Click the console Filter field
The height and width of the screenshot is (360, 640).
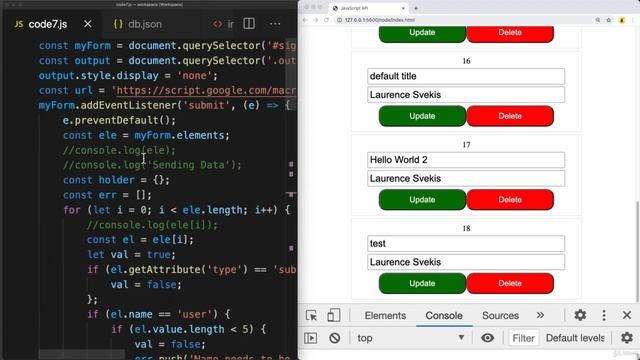pyautogui.click(x=524, y=338)
